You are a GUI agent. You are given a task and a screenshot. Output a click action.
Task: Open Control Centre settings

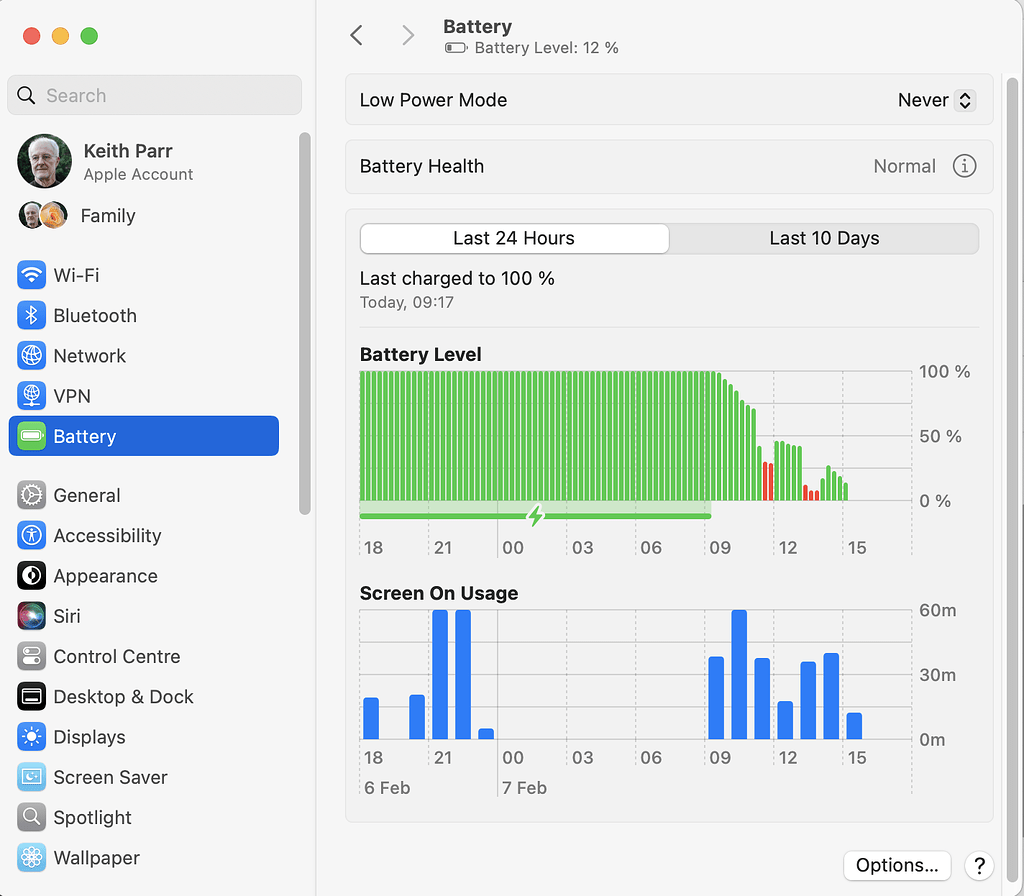pos(117,656)
